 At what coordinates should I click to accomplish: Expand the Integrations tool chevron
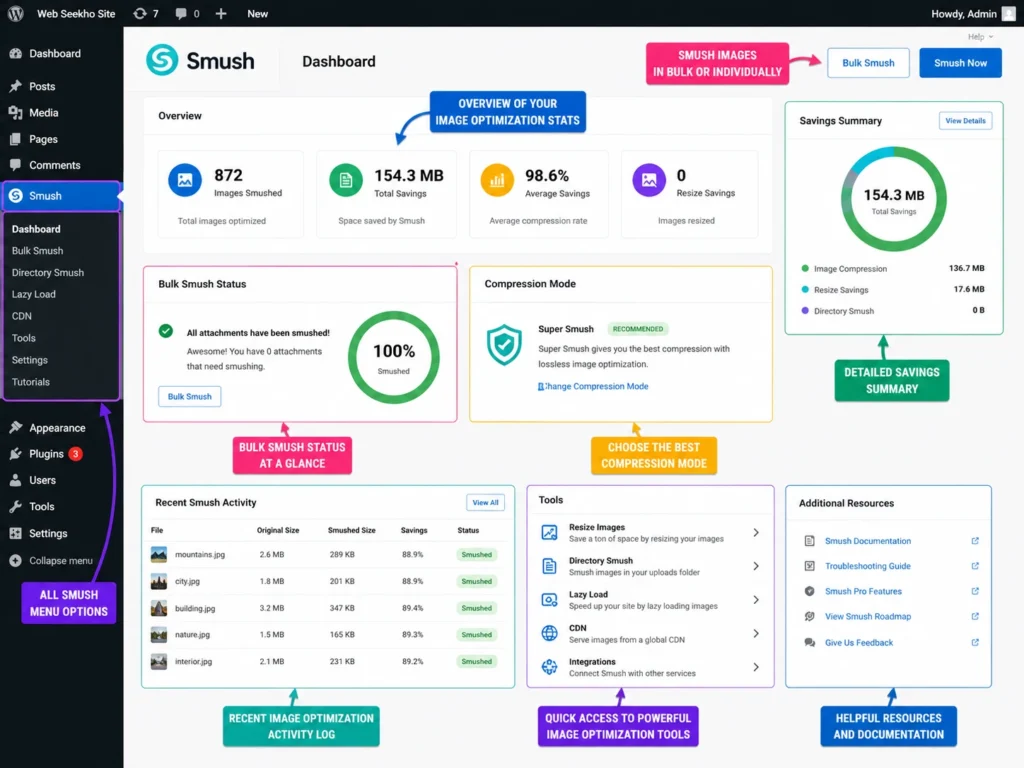[x=756, y=667]
